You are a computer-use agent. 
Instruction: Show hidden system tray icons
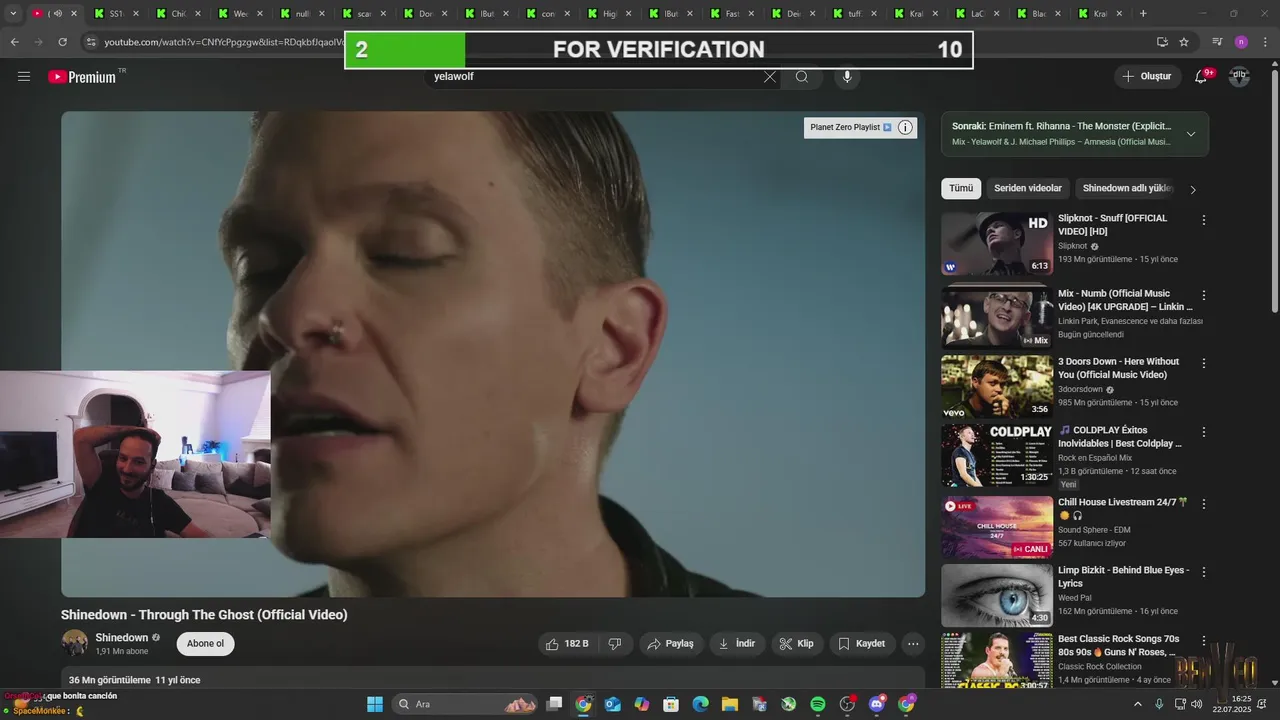click(x=1137, y=704)
